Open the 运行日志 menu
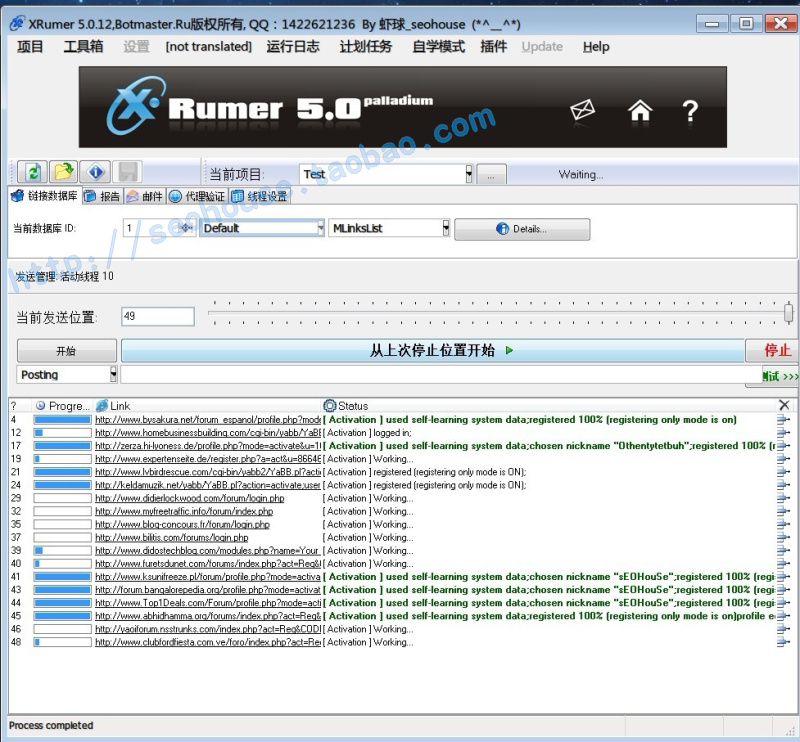The height and width of the screenshot is (742, 800). click(293, 46)
